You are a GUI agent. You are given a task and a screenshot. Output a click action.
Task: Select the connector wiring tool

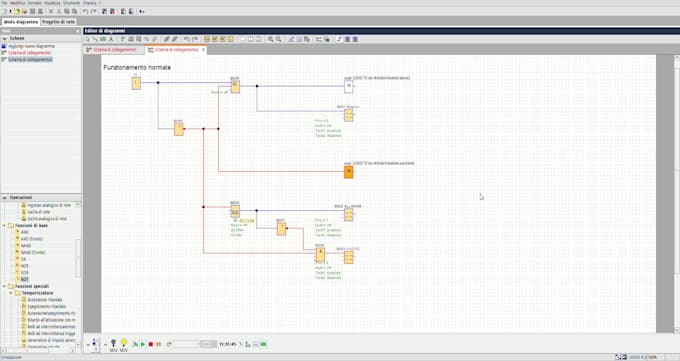point(95,39)
